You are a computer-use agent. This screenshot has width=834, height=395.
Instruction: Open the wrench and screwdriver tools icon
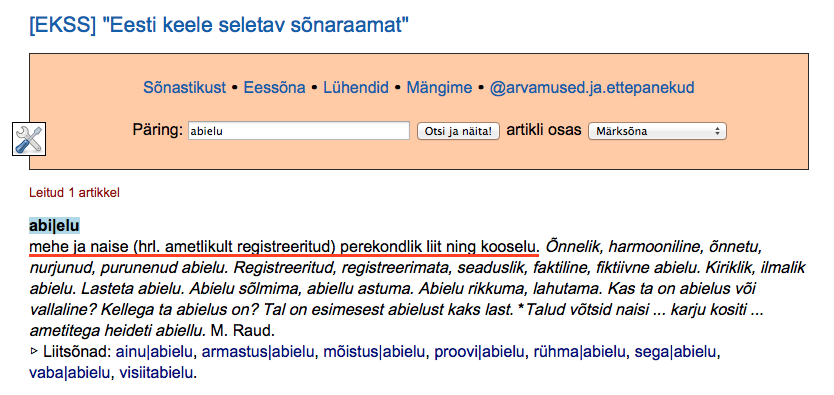[x=29, y=139]
